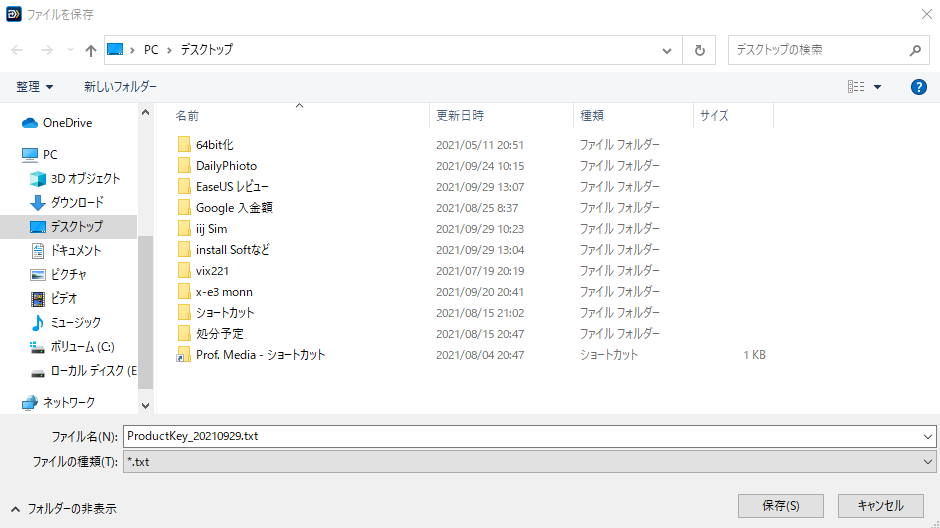The height and width of the screenshot is (528, 940).
Task: Click the vix221 folder name
Action: tap(212, 271)
